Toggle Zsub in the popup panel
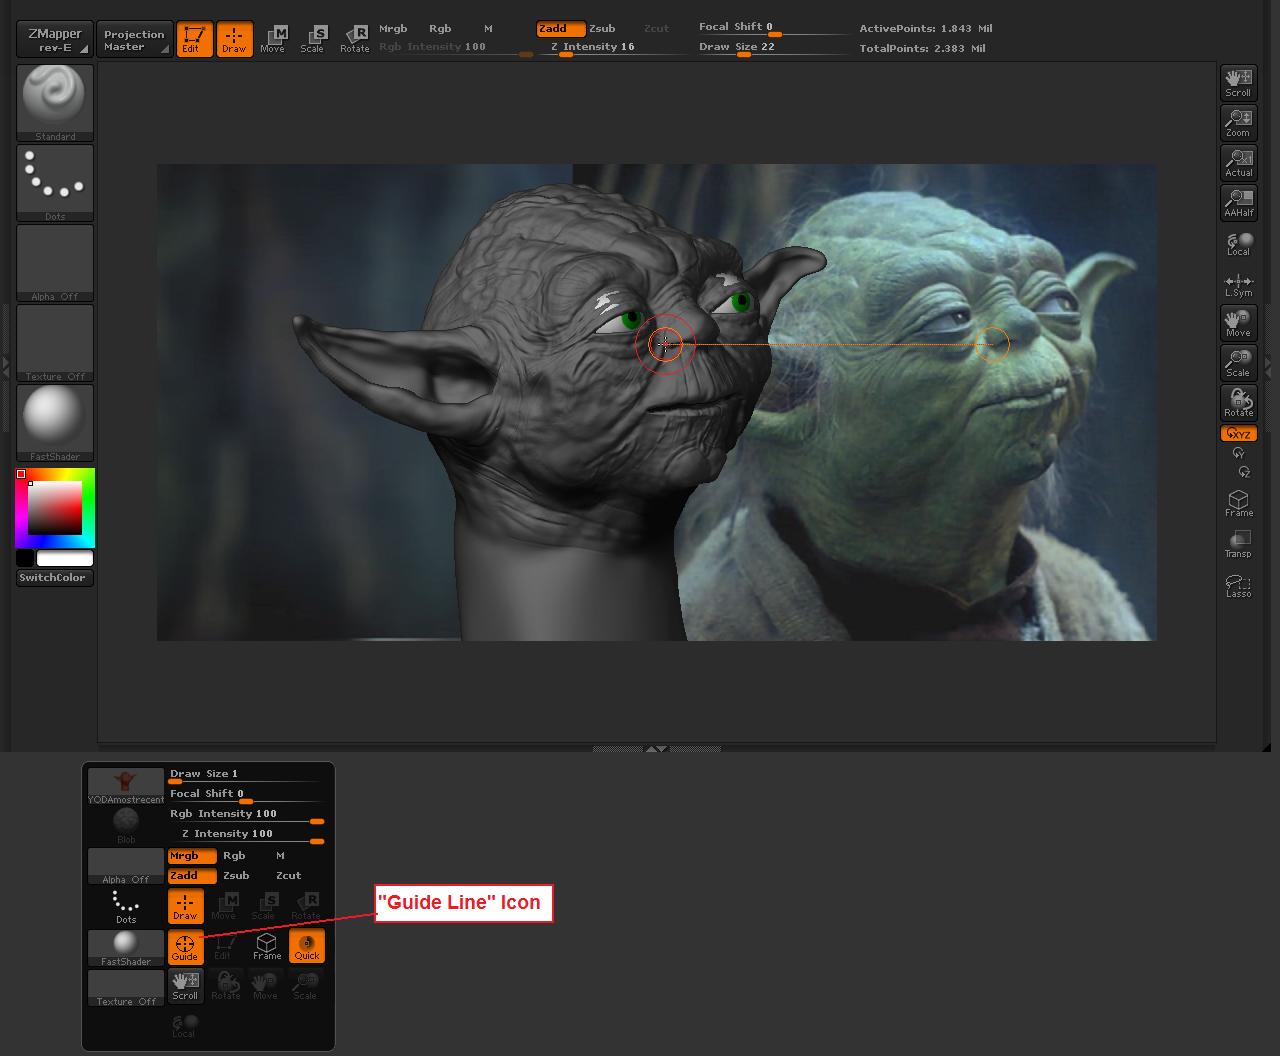This screenshot has width=1280, height=1056. 236,876
